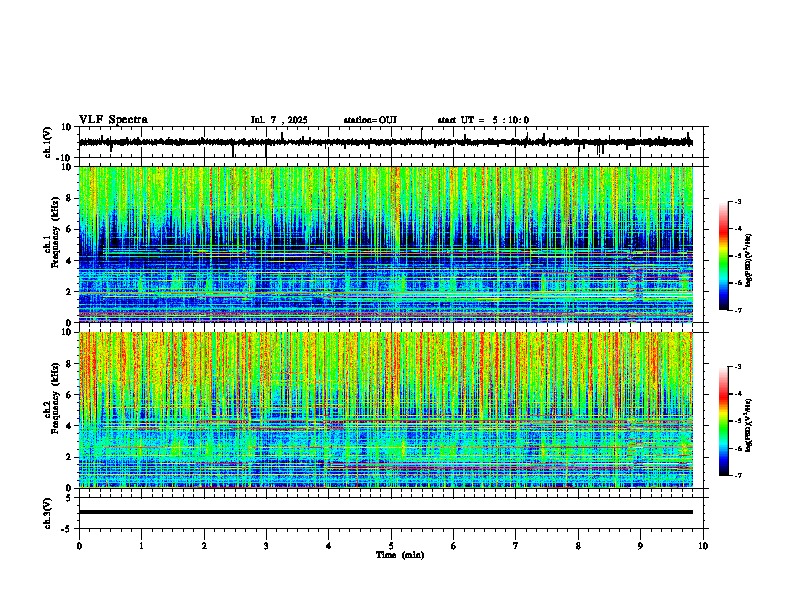The width and height of the screenshot is (792, 612).
Task: Click the "8" tick on the Time axis
Action: [578, 546]
